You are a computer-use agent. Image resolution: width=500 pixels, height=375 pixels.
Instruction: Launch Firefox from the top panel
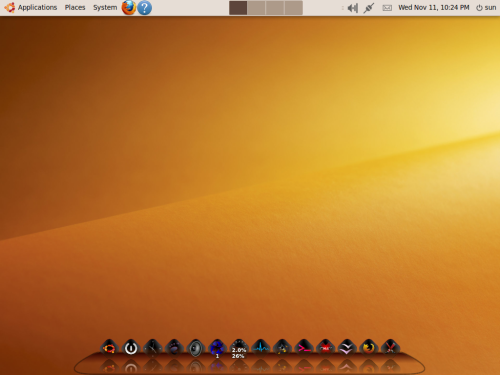129,8
